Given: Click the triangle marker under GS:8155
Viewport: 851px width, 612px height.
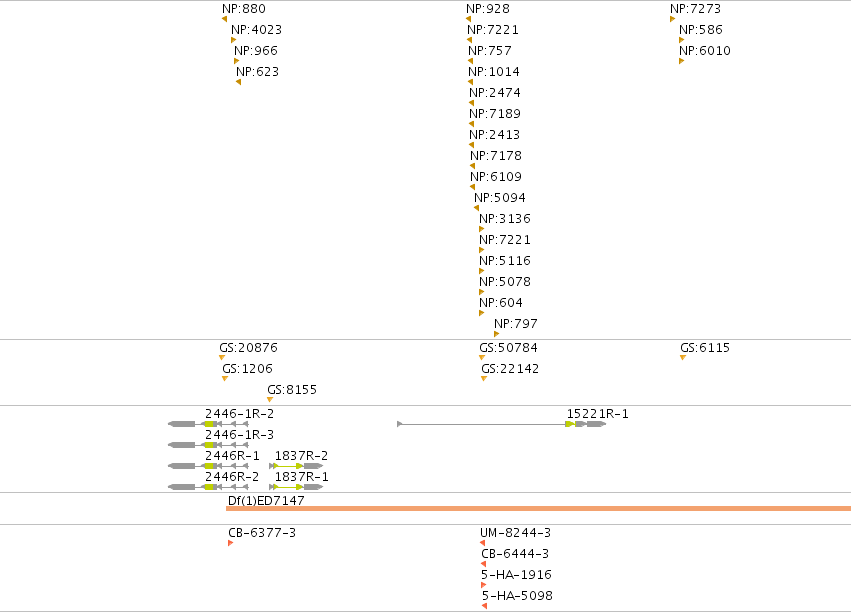Looking at the screenshot, I should pyautogui.click(x=270, y=400).
